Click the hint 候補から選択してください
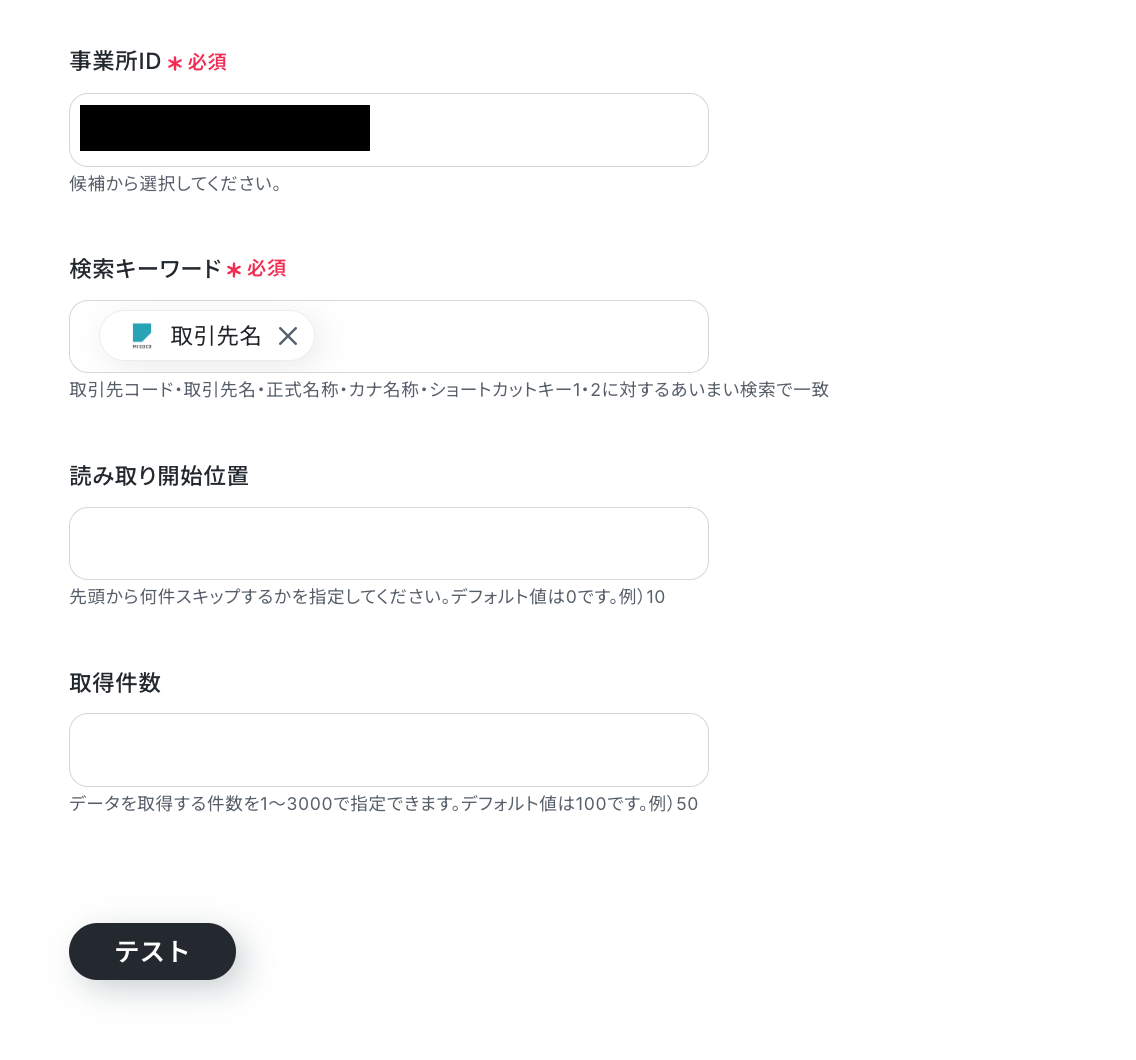Viewport: 1136px width, 1060px height. pos(175,184)
